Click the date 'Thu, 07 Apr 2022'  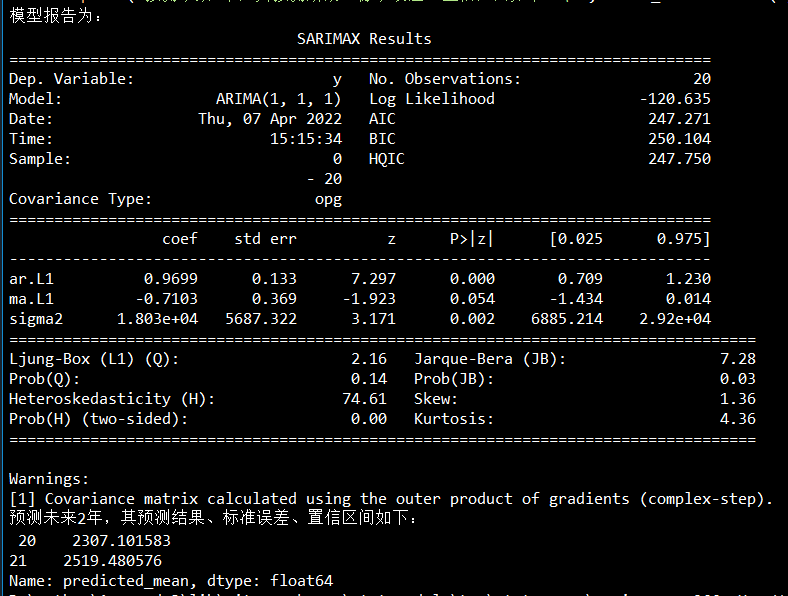[x=270, y=119]
